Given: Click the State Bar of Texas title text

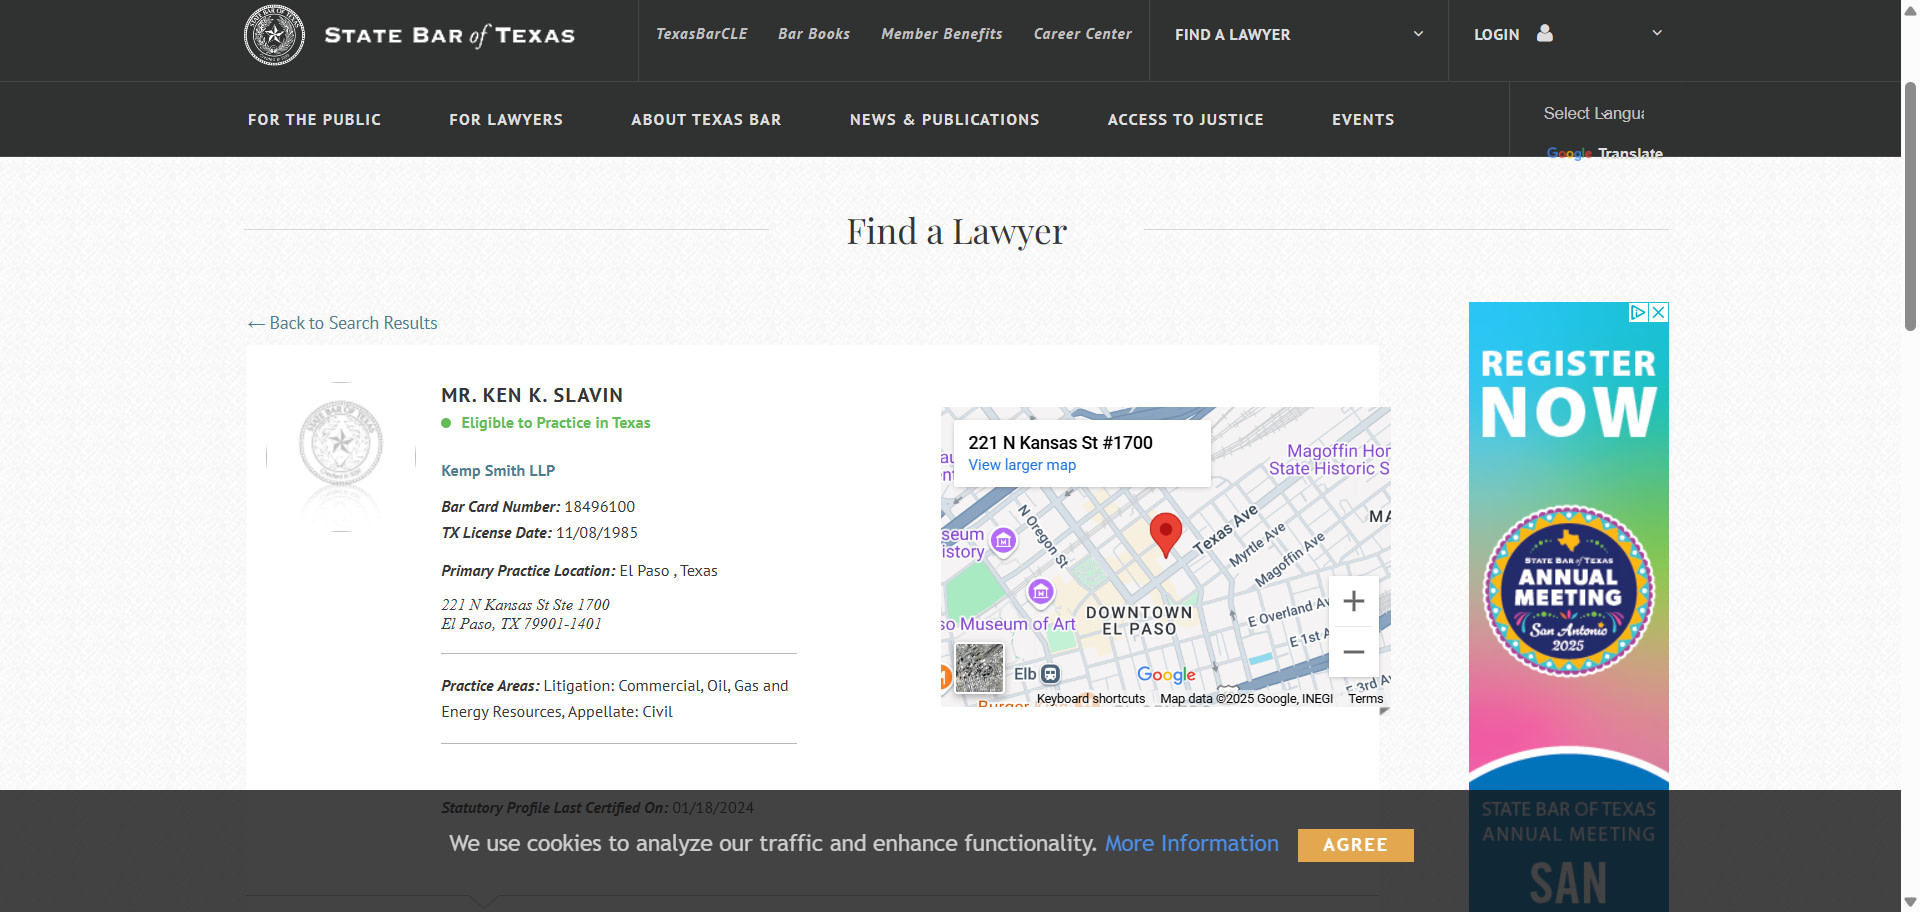Looking at the screenshot, I should point(449,36).
